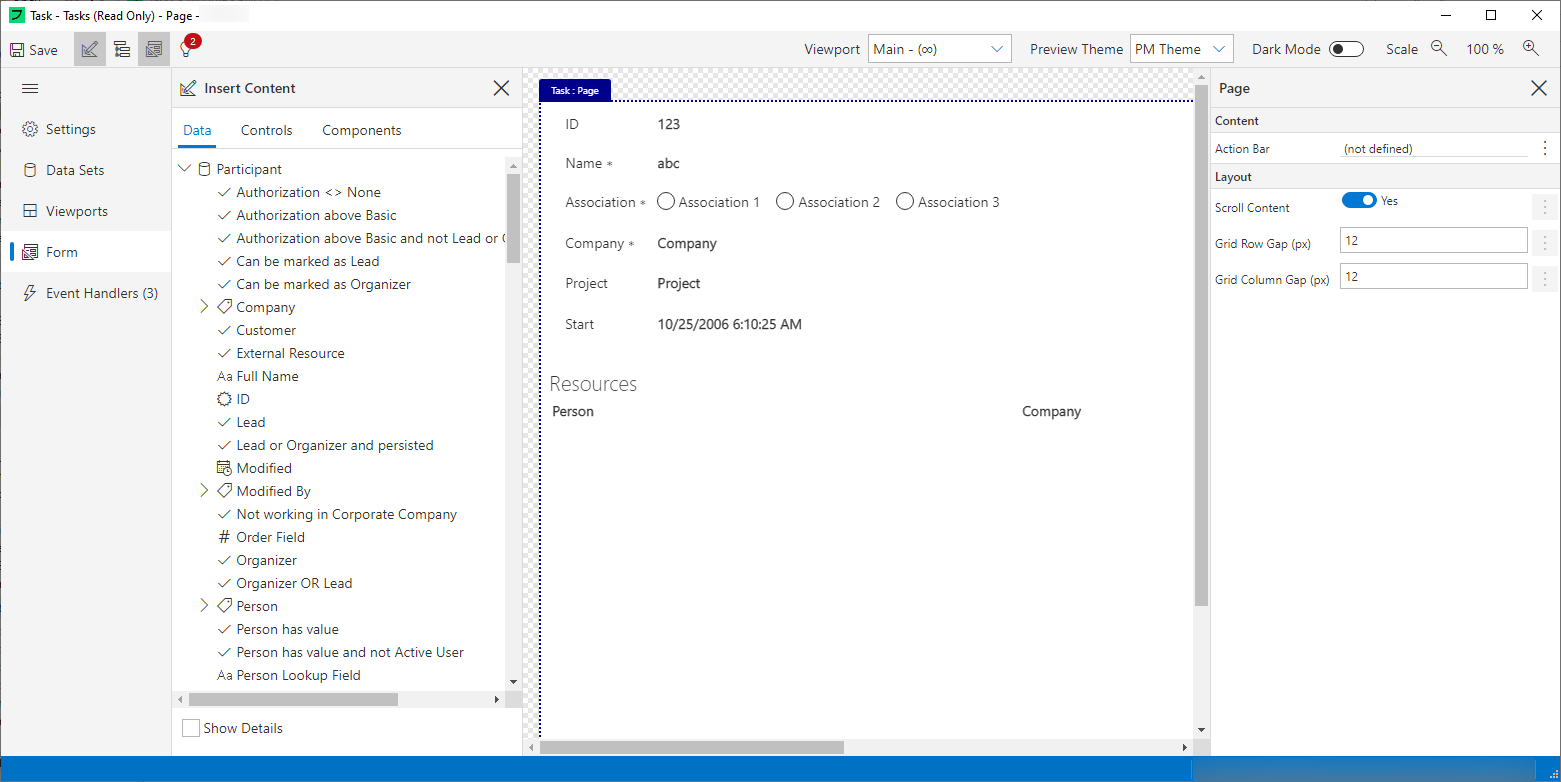Image resolution: width=1561 pixels, height=782 pixels.
Task: Collapse the Participant tree node
Action: click(x=184, y=169)
